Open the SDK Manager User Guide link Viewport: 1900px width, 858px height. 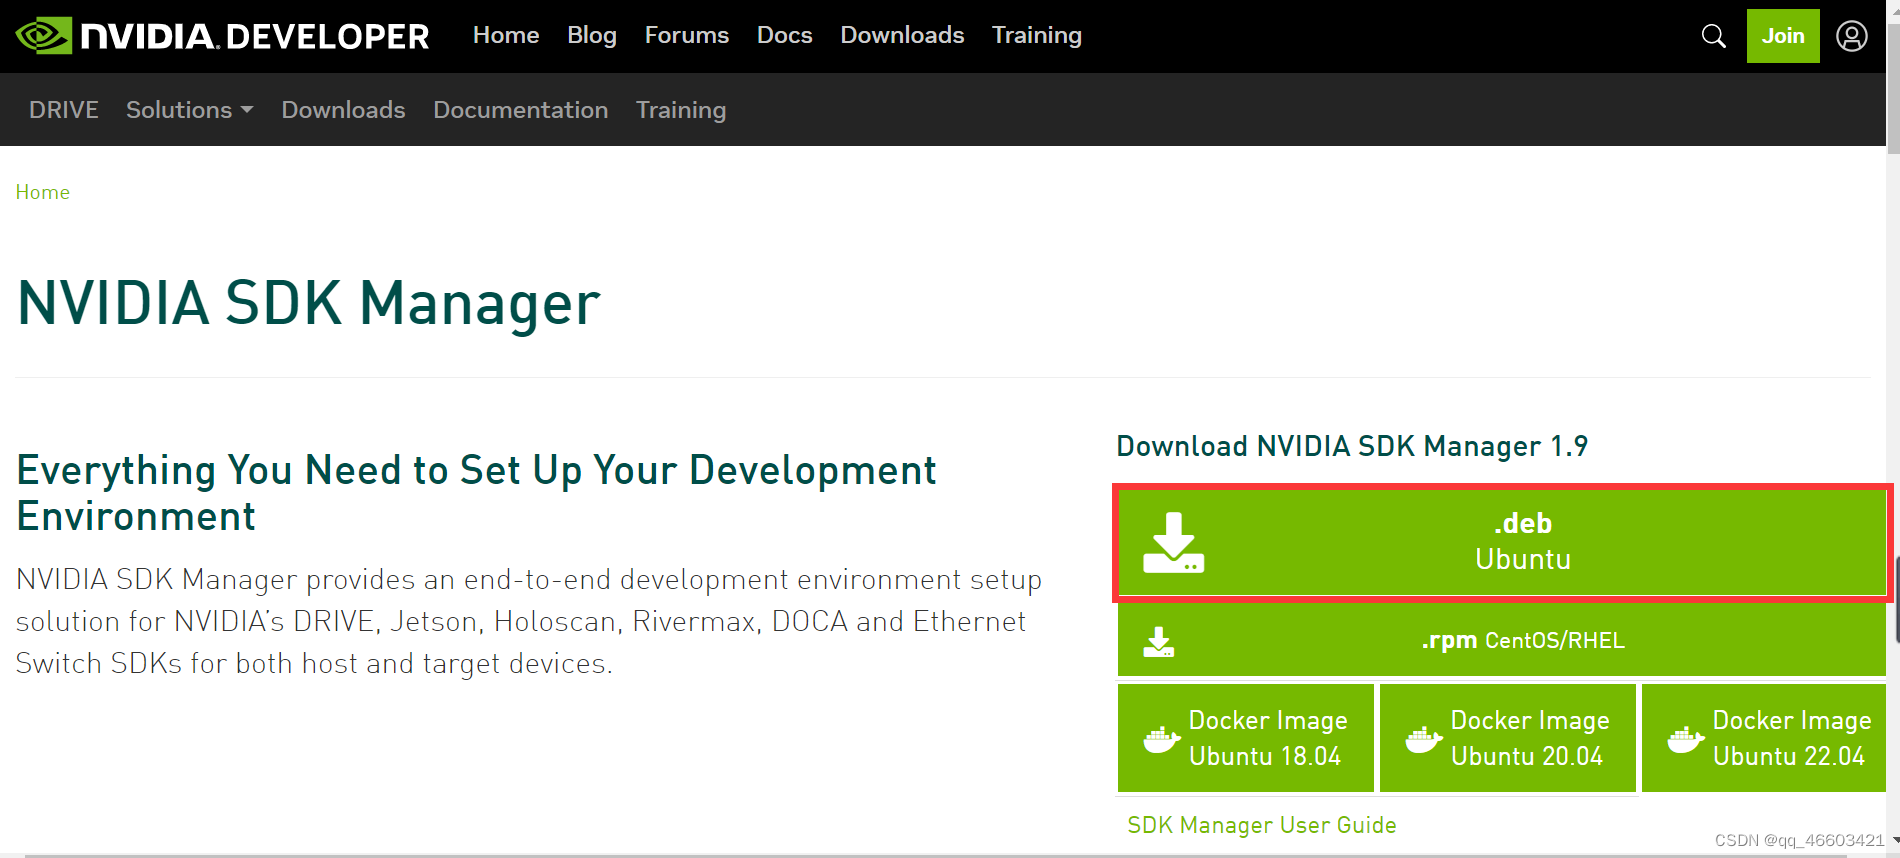[1262, 825]
